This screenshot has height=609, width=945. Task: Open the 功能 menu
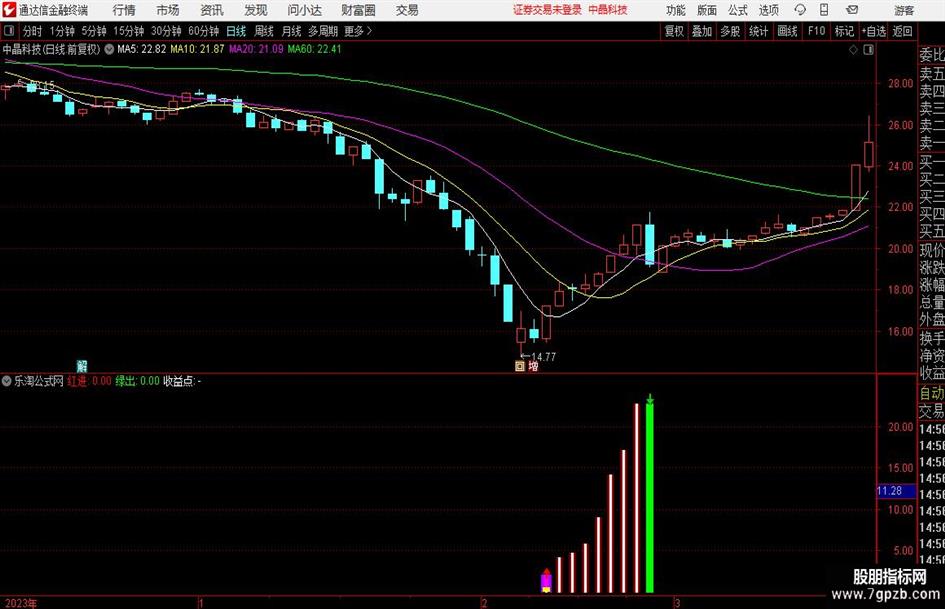click(676, 10)
